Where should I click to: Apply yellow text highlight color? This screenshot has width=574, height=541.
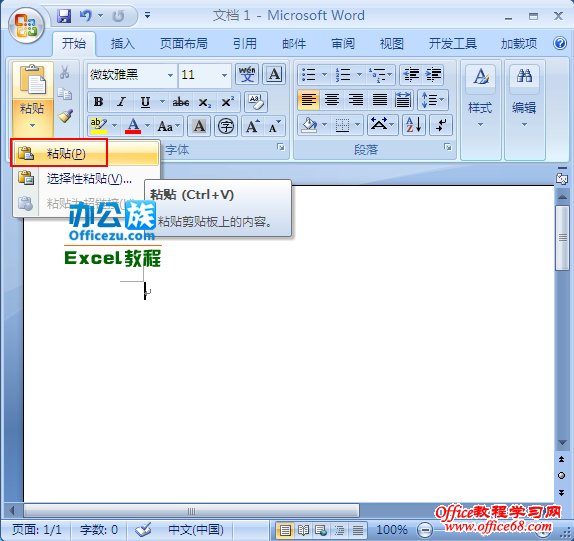point(98,126)
